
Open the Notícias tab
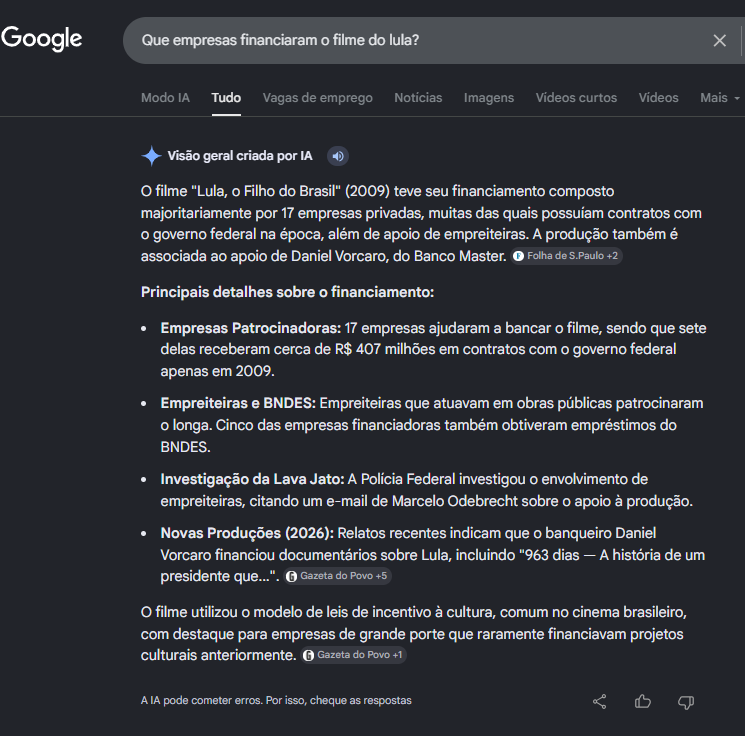click(418, 98)
